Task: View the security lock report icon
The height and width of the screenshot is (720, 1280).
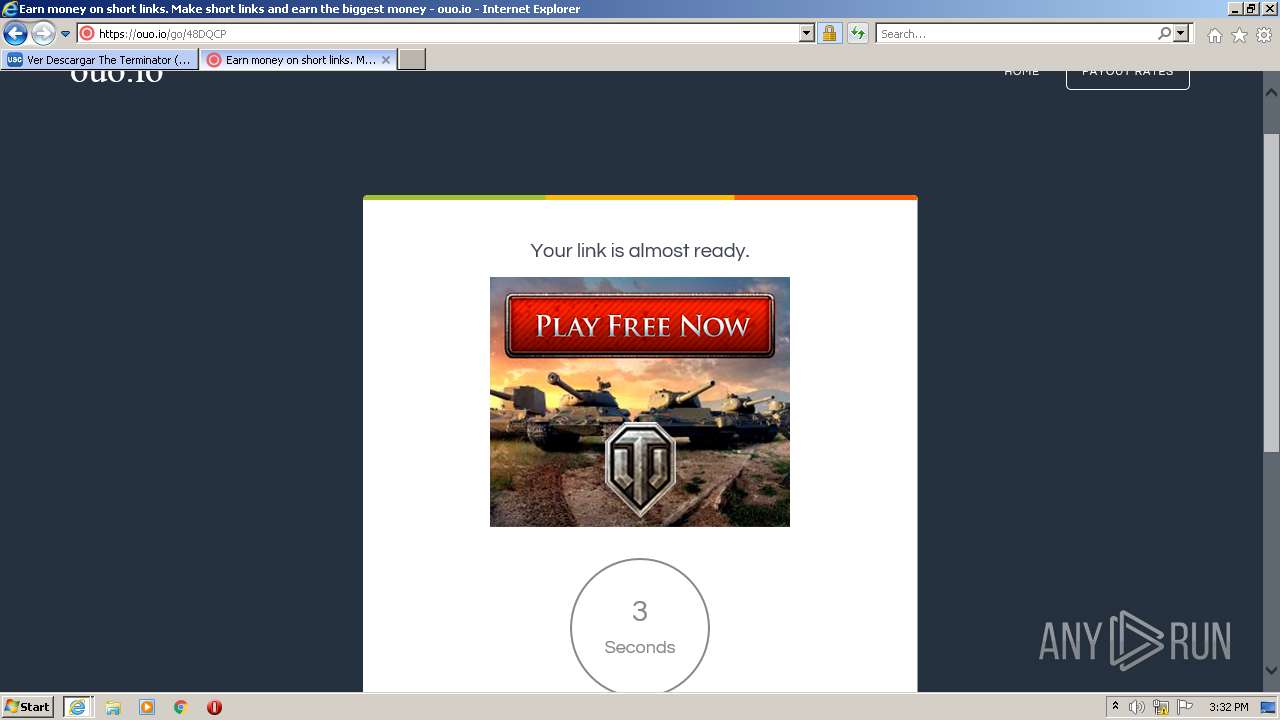Action: [x=829, y=34]
